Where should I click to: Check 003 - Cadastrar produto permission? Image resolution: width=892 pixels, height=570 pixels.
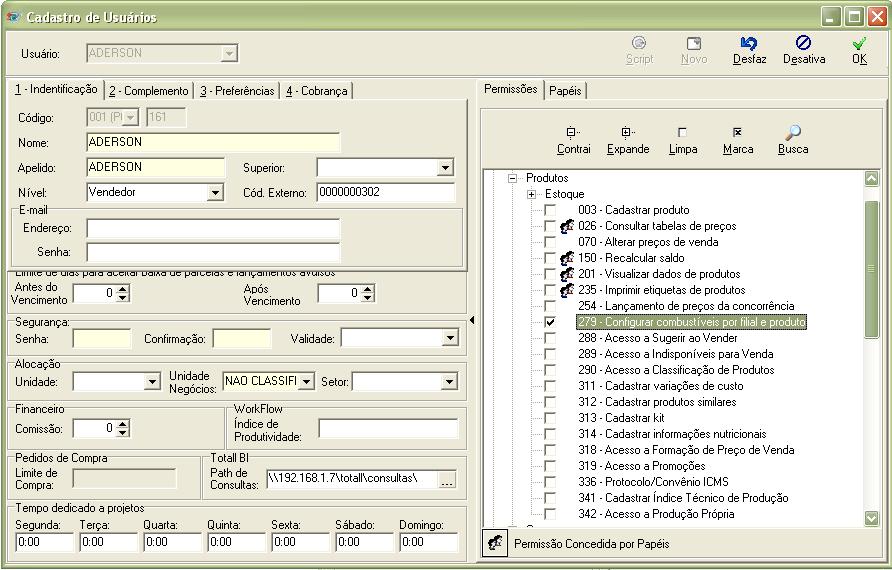[x=550, y=210]
